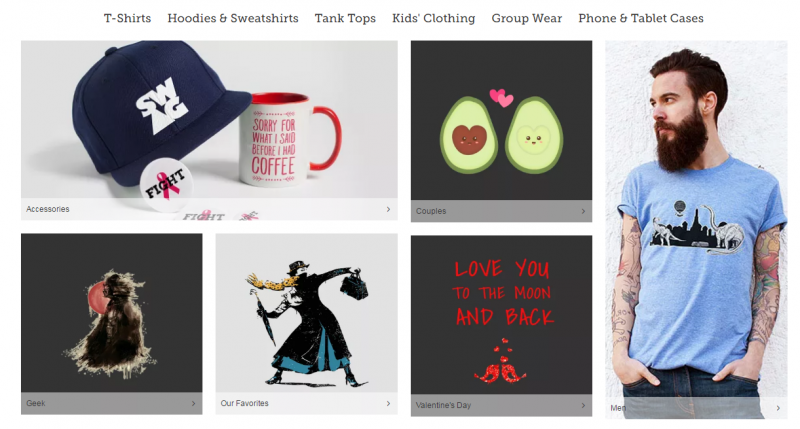Image resolution: width=800 pixels, height=429 pixels.
Task: Open the Accessories label link
Action: pyautogui.click(x=47, y=209)
